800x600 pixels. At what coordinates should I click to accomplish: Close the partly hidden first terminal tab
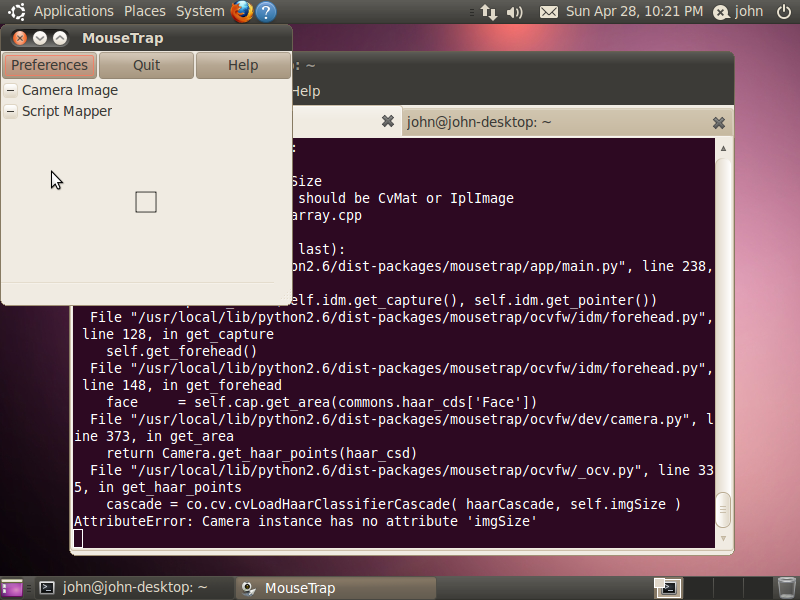pyautogui.click(x=388, y=121)
